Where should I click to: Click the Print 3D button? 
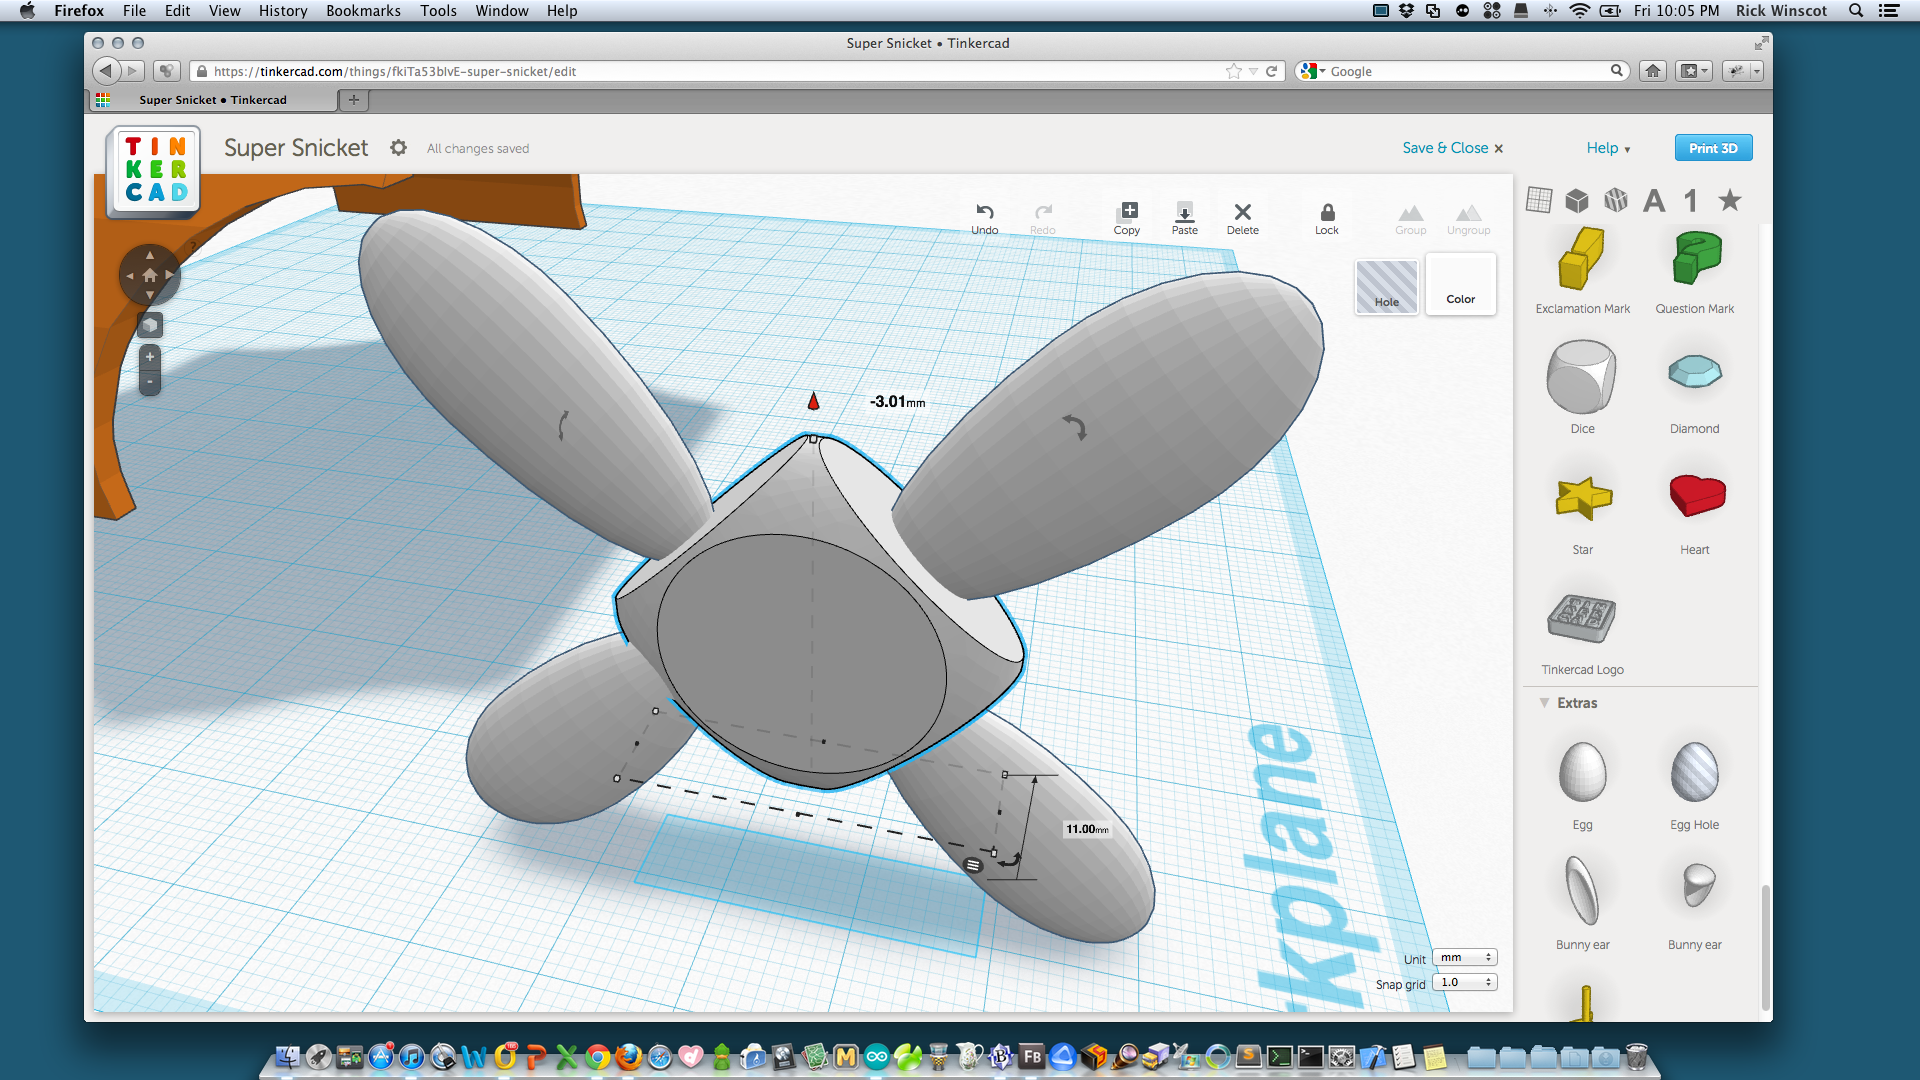1713,148
